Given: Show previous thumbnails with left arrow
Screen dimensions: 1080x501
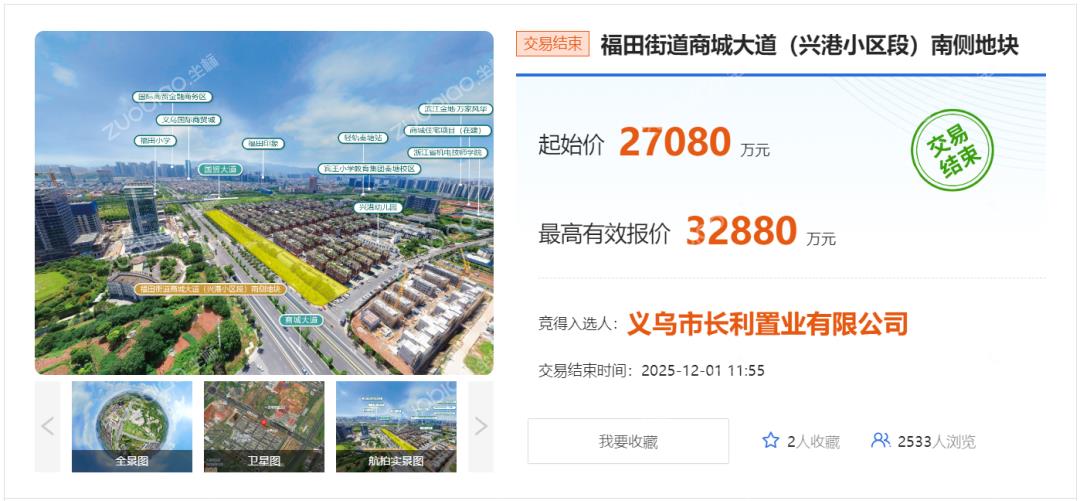Looking at the screenshot, I should click(x=48, y=427).
